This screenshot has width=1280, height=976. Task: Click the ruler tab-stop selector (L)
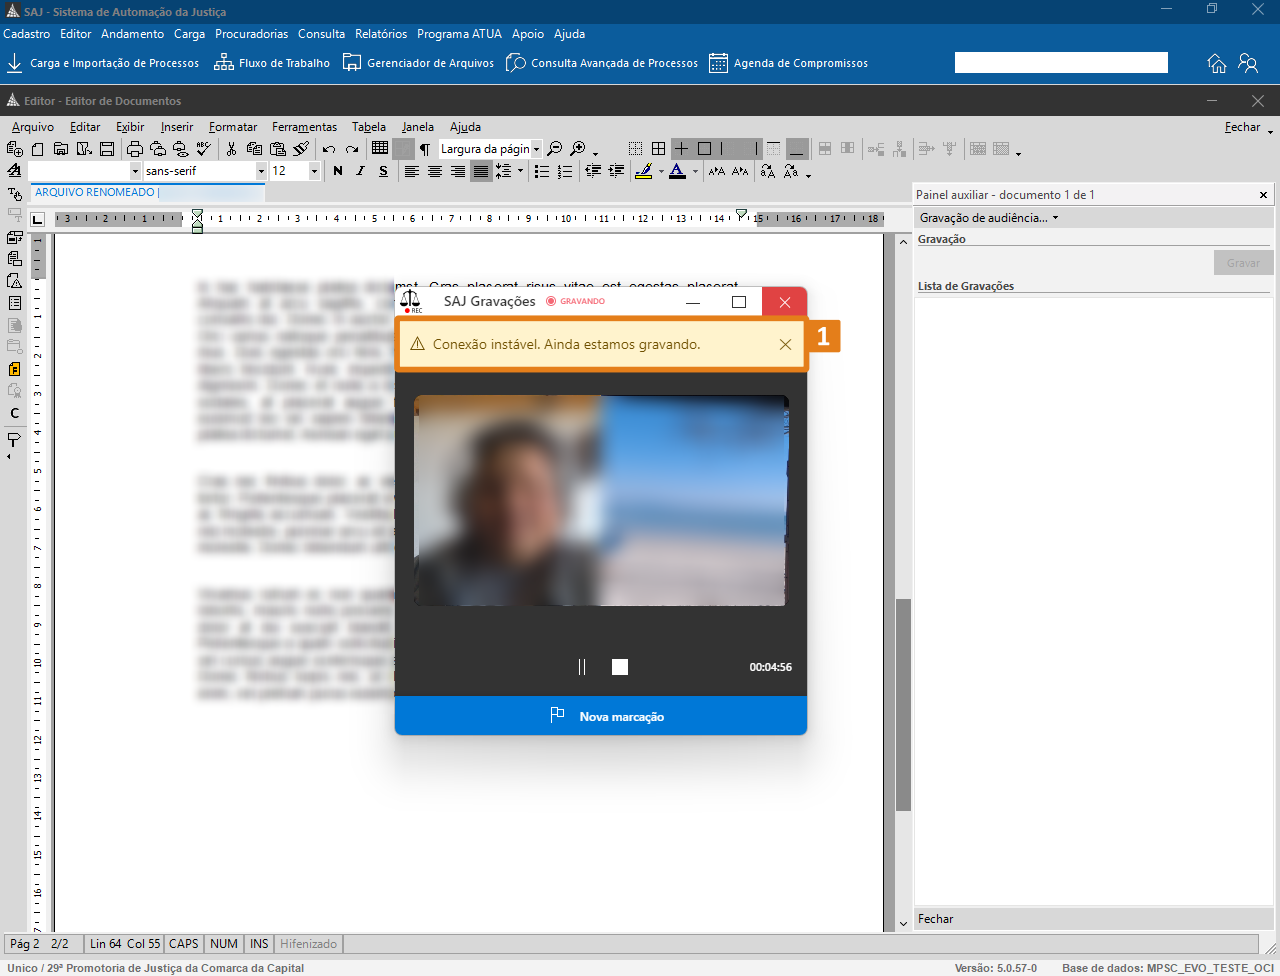coord(38,219)
